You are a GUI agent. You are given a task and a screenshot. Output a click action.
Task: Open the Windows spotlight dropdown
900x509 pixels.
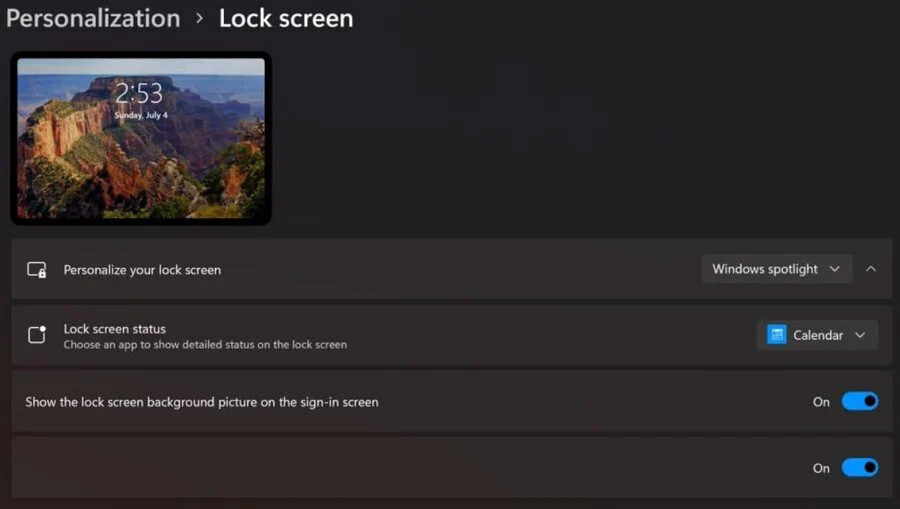tap(777, 269)
